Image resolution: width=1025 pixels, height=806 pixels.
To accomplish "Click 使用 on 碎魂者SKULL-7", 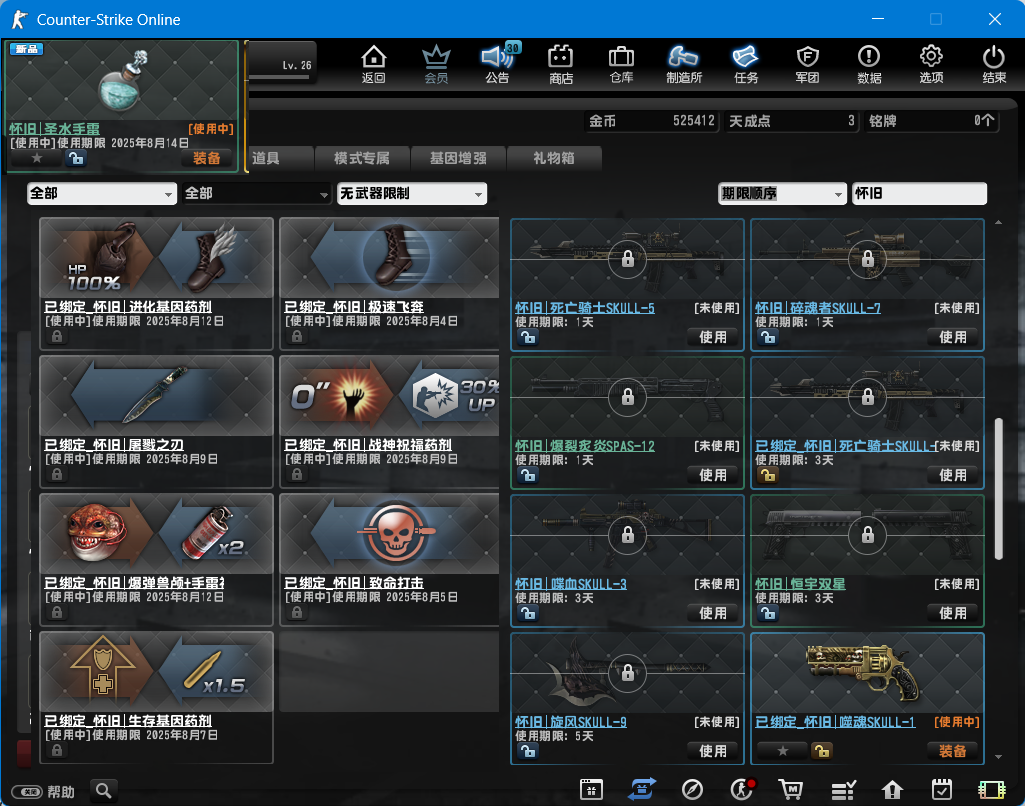I will 952,337.
